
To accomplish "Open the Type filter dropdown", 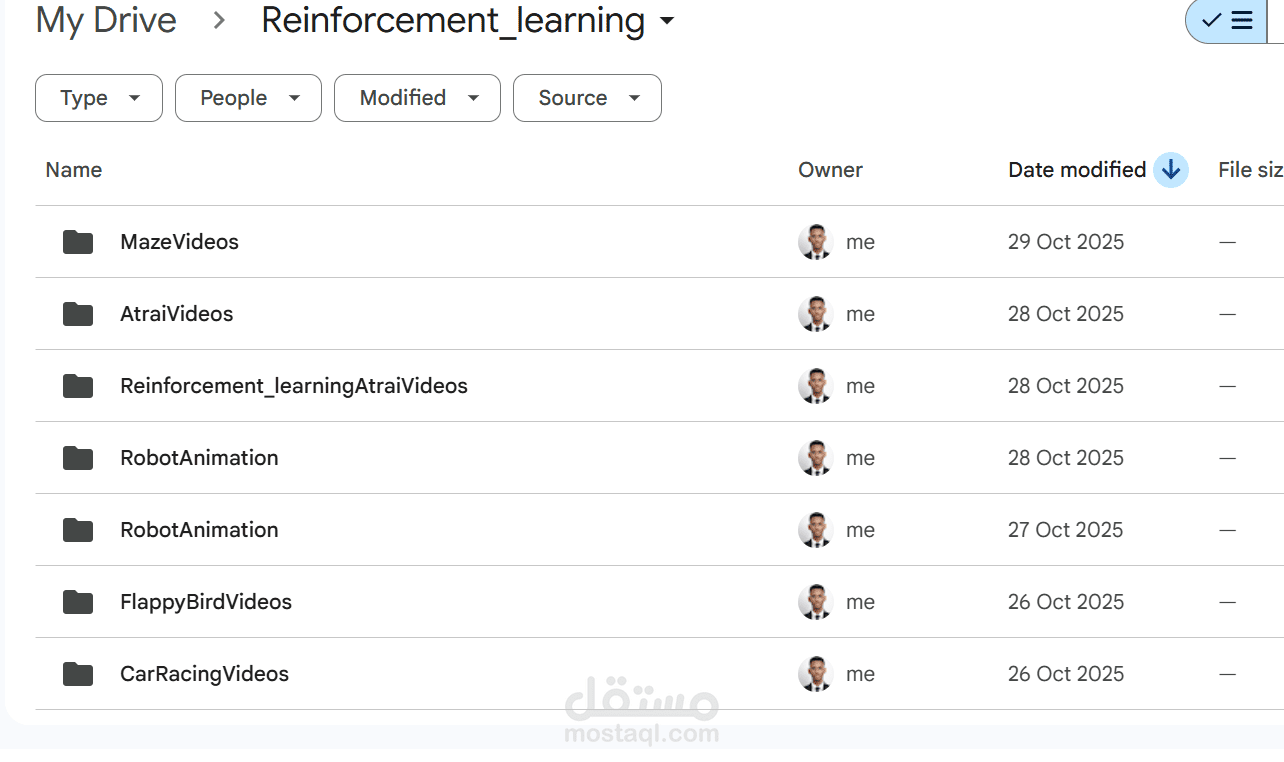I will point(98,98).
